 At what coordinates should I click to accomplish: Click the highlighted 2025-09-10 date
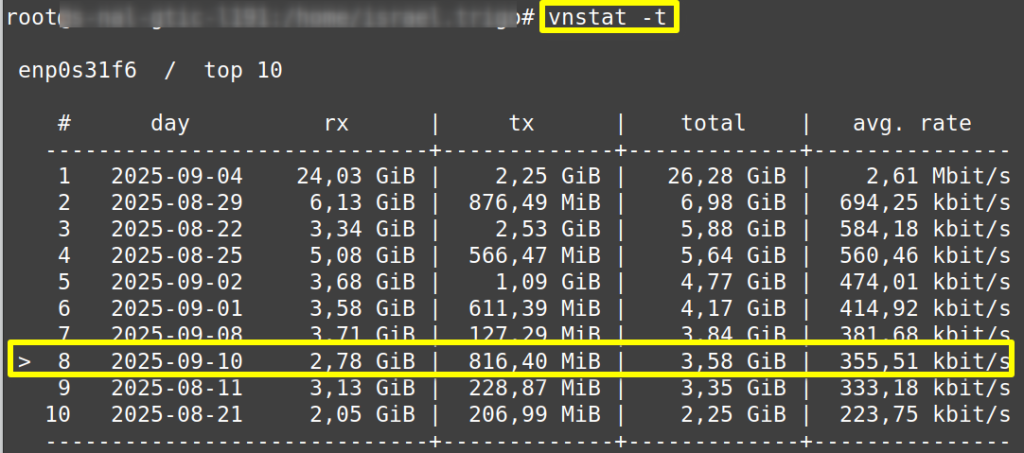(177, 359)
